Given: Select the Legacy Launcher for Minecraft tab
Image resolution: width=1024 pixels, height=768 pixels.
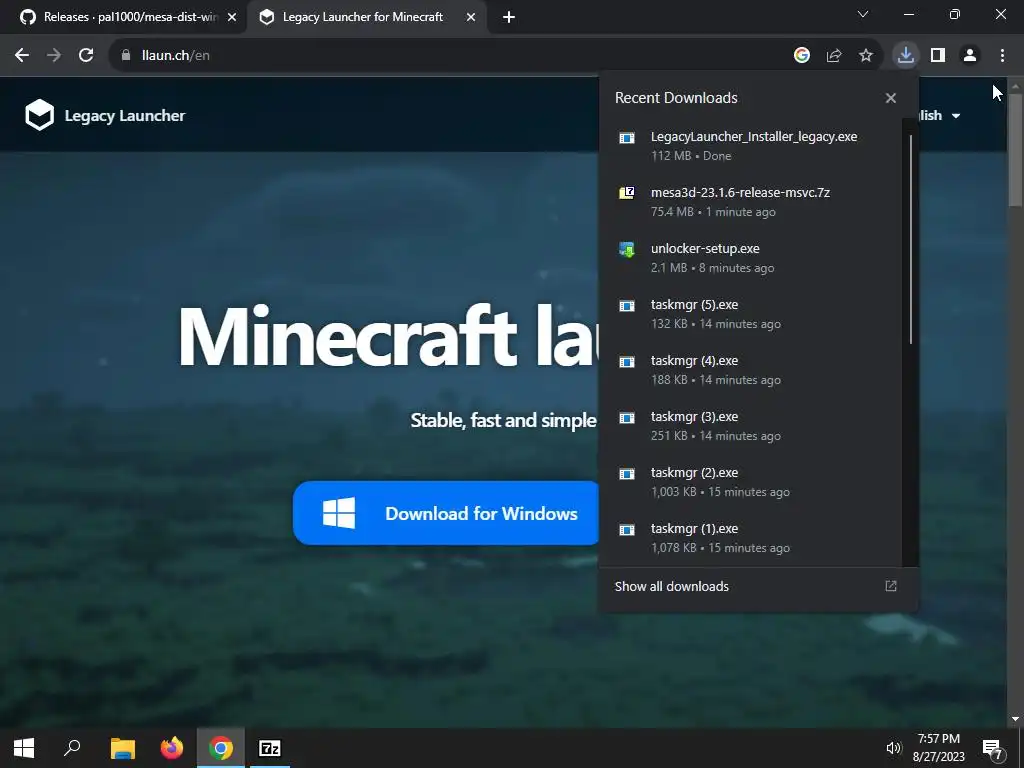Looking at the screenshot, I should tap(362, 17).
